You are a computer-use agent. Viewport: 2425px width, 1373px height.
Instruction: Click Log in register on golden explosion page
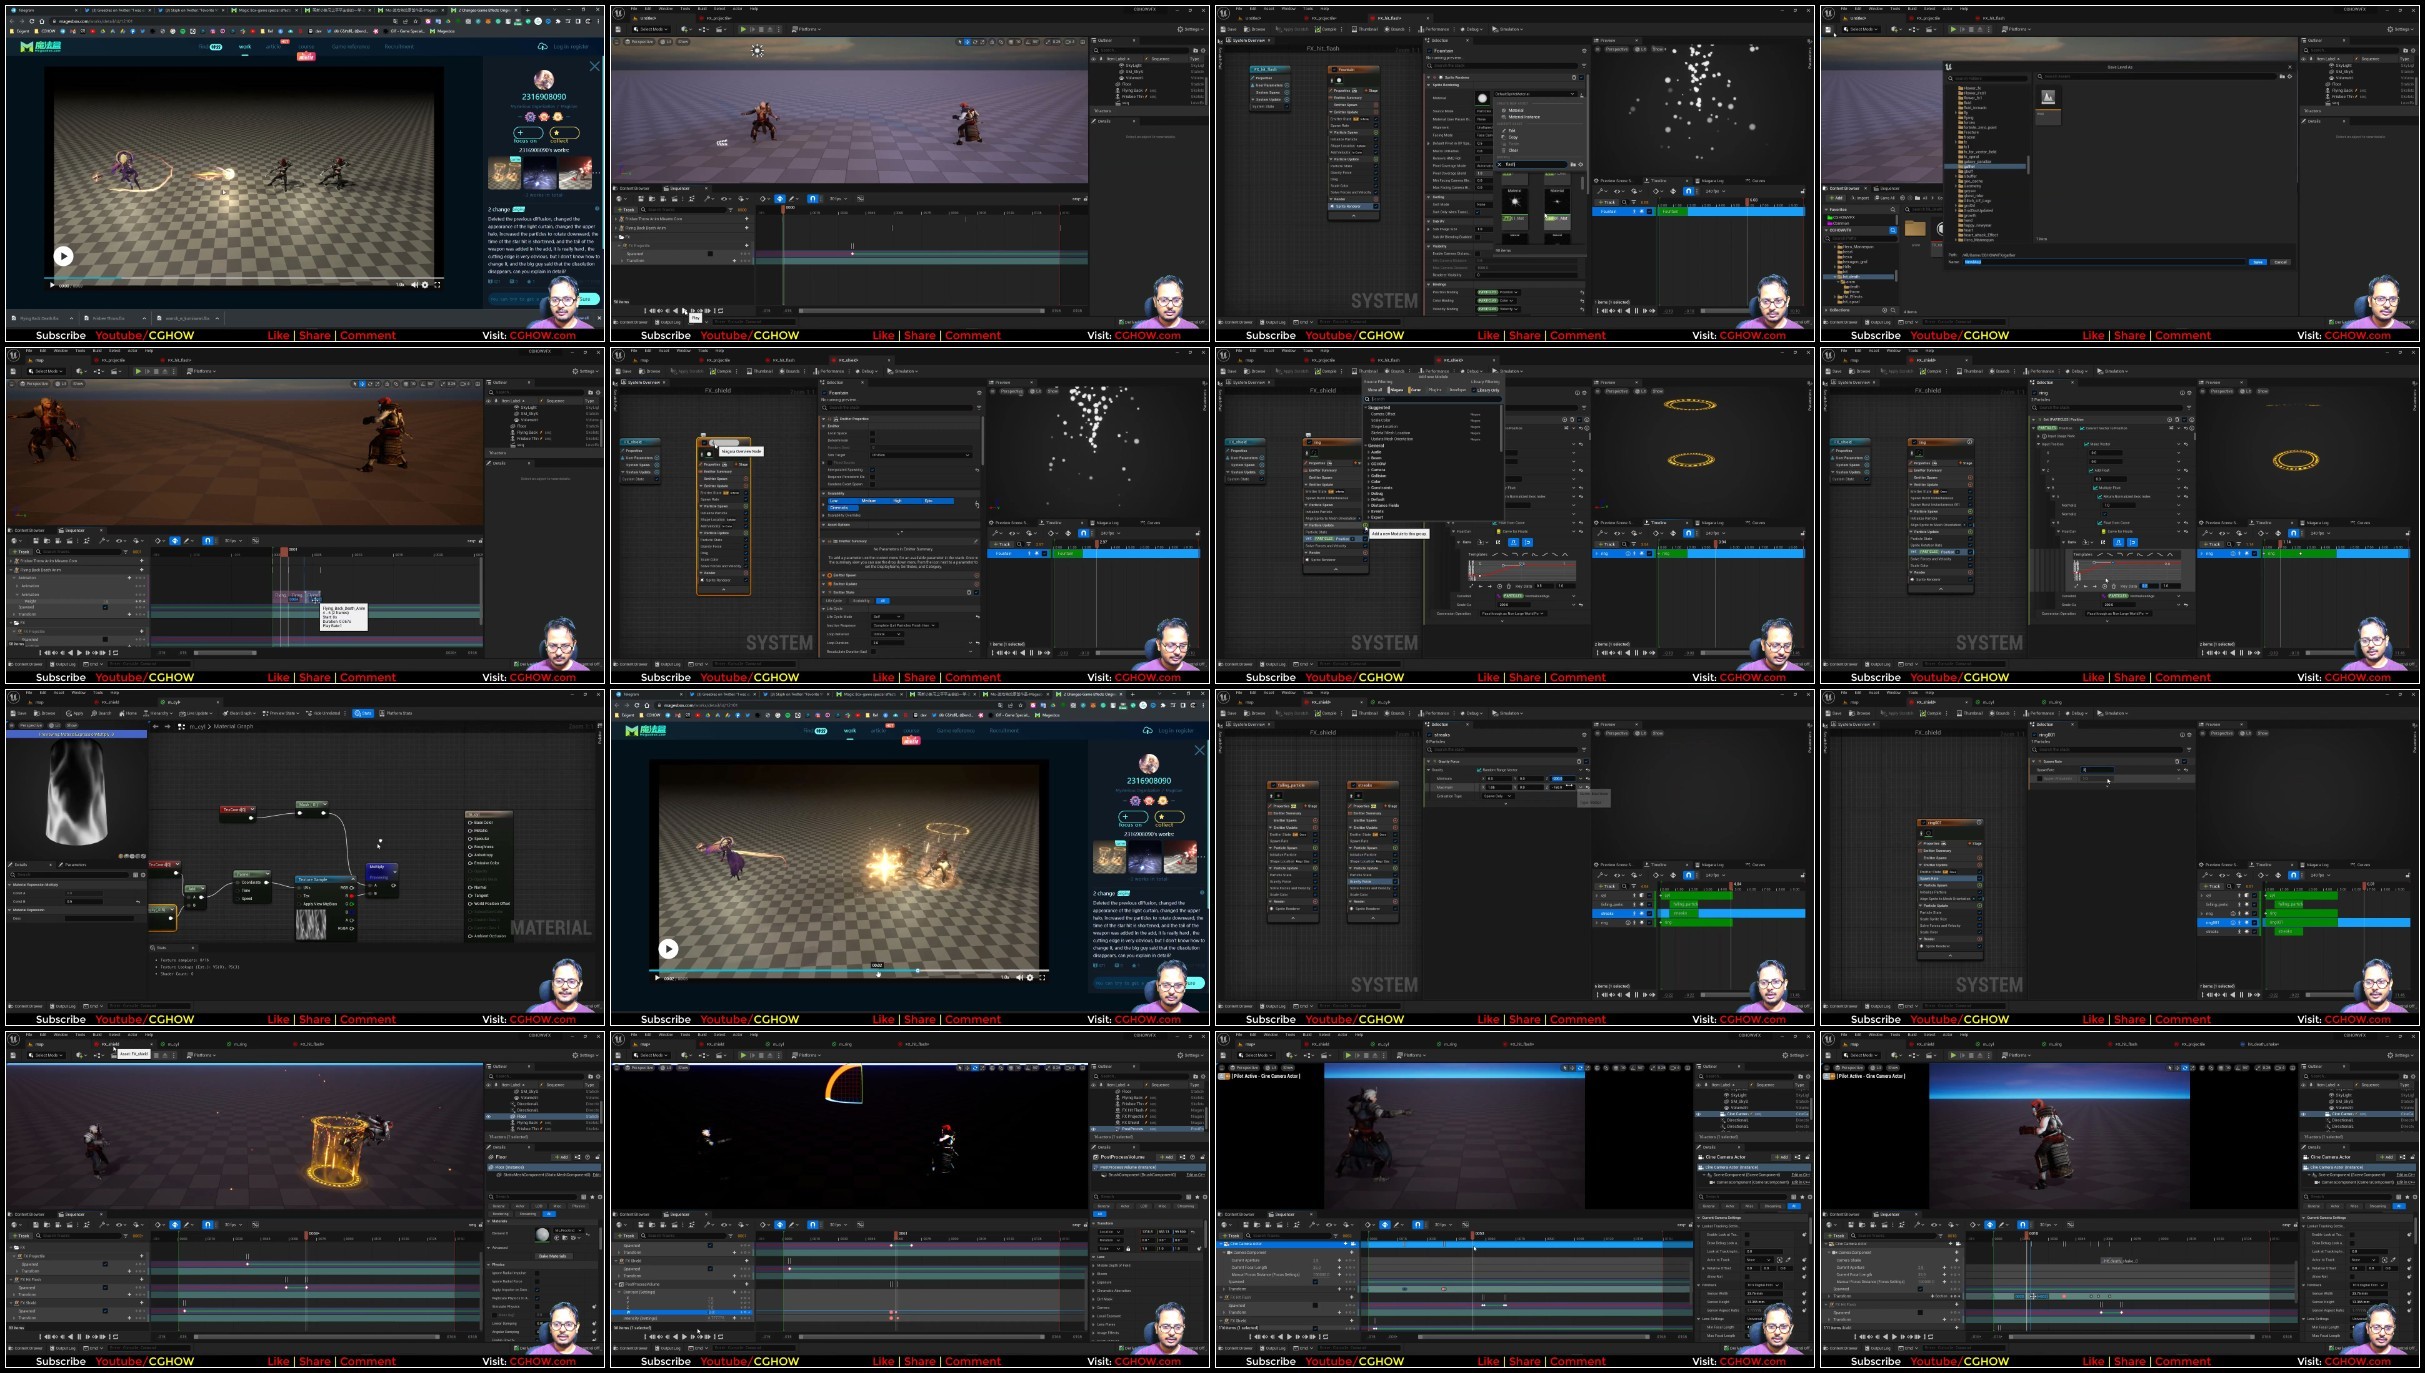1176,731
